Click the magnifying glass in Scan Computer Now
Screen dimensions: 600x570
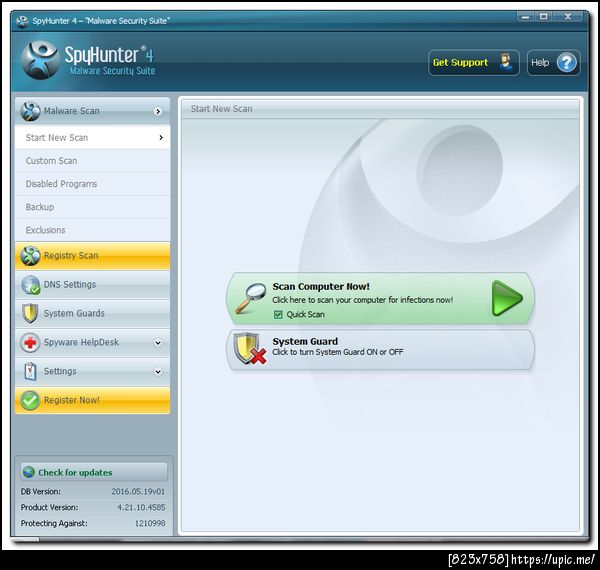pos(251,298)
